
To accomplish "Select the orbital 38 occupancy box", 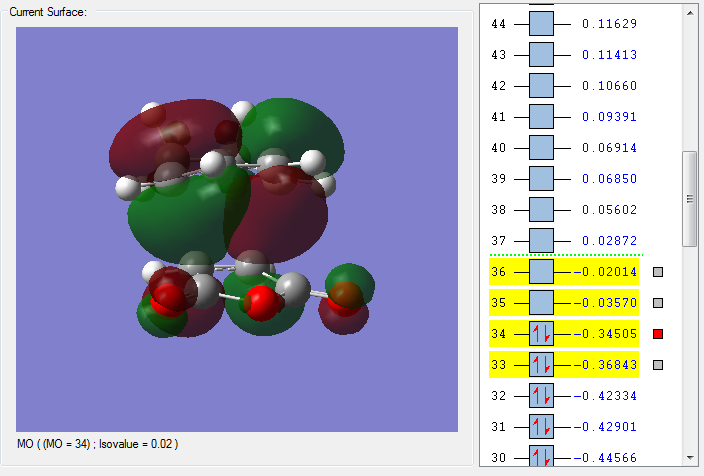I will coord(541,210).
